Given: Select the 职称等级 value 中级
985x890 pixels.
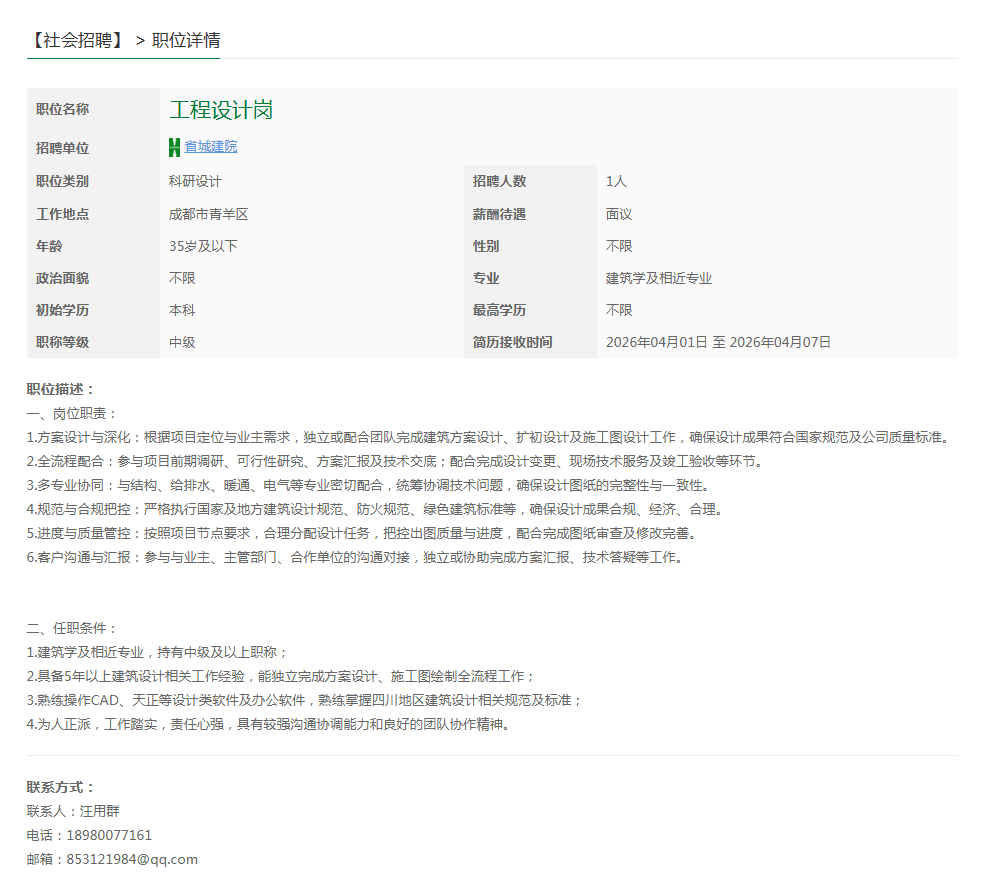Looking at the screenshot, I should pos(182,341).
